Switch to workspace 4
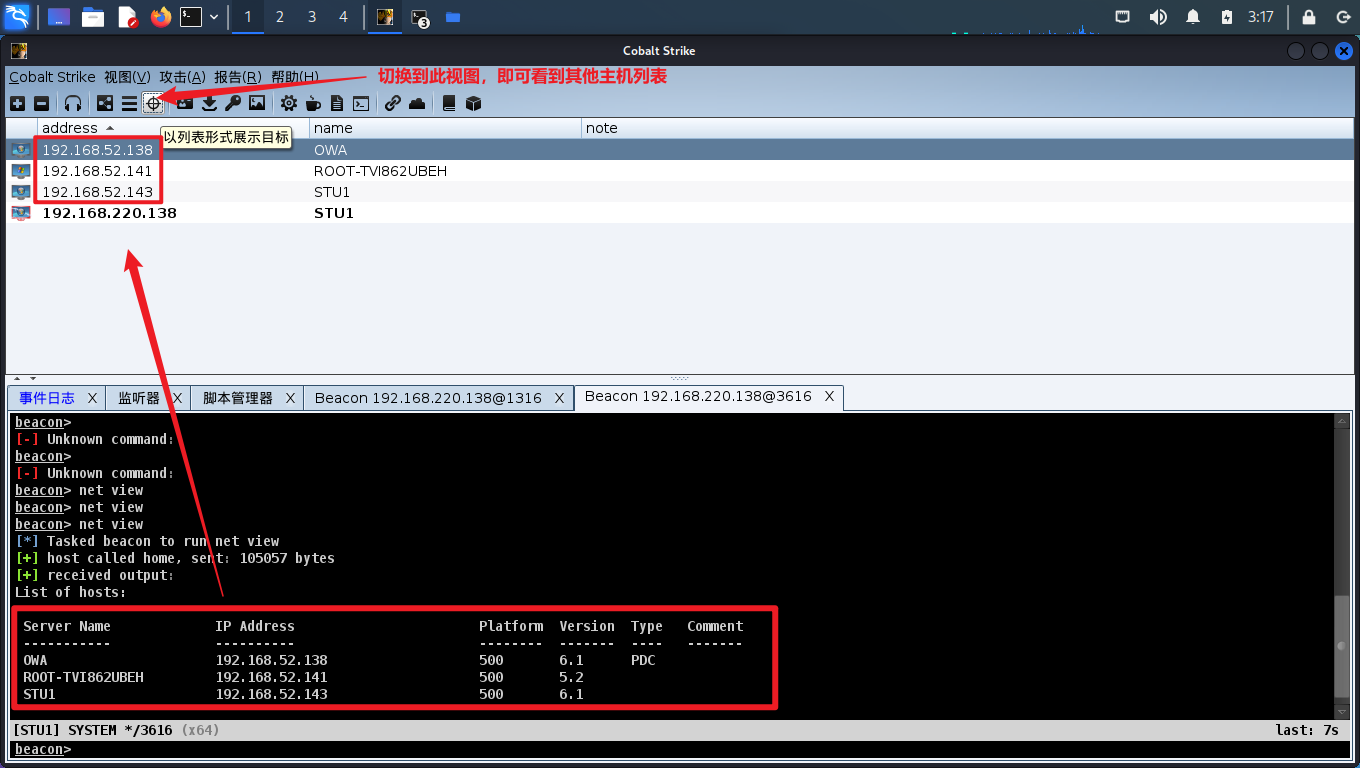Image resolution: width=1360 pixels, height=768 pixels. [x=344, y=17]
